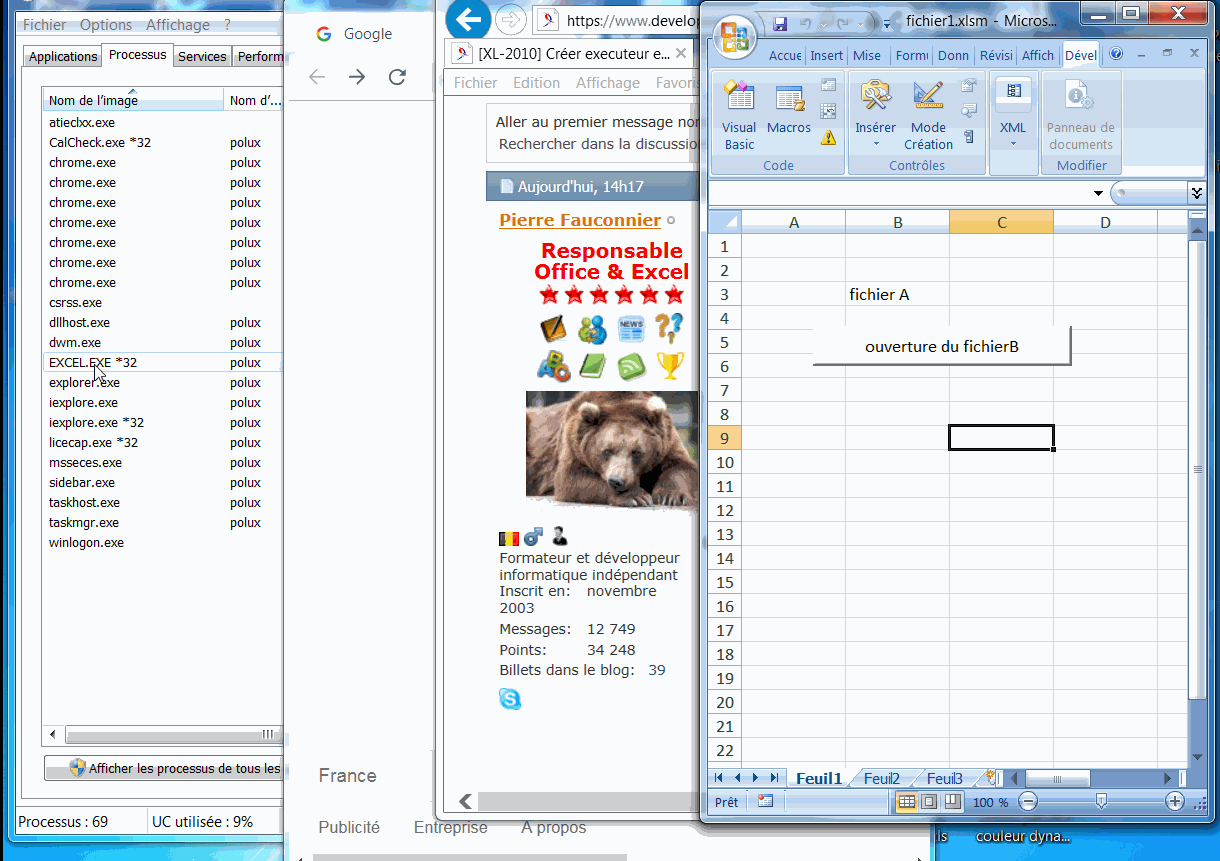Image resolution: width=1220 pixels, height=861 pixels.
Task: Open the Insertion ribbon tab in Excel
Action: [x=827, y=56]
